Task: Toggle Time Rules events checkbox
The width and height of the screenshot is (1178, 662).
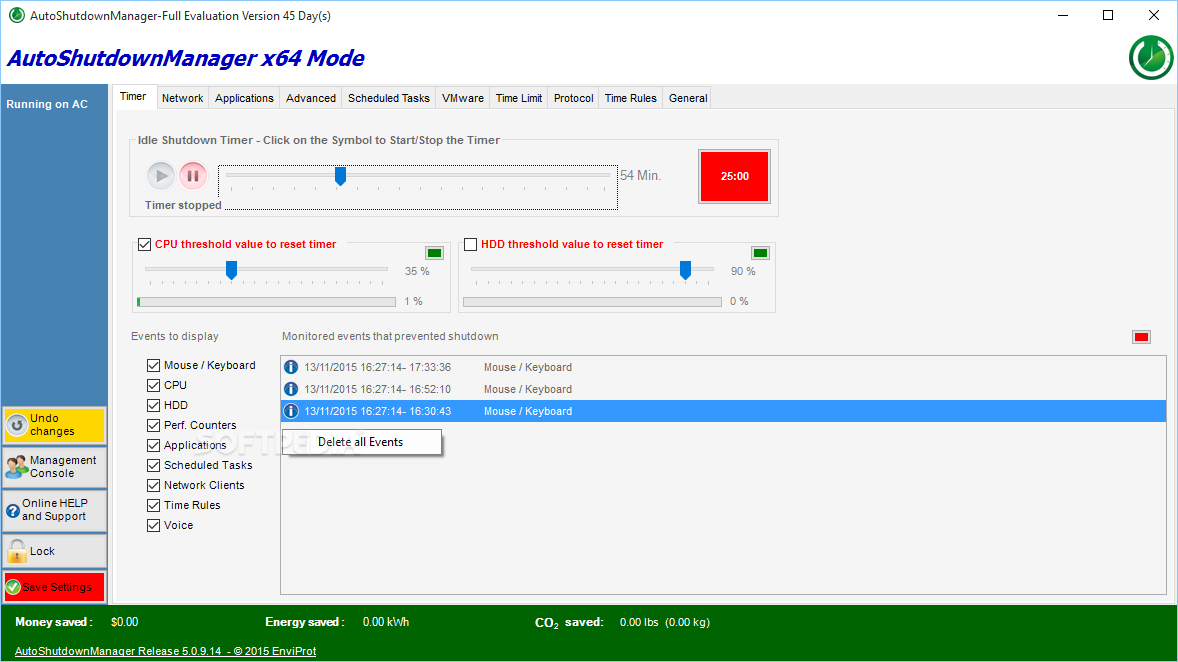Action: pos(153,506)
